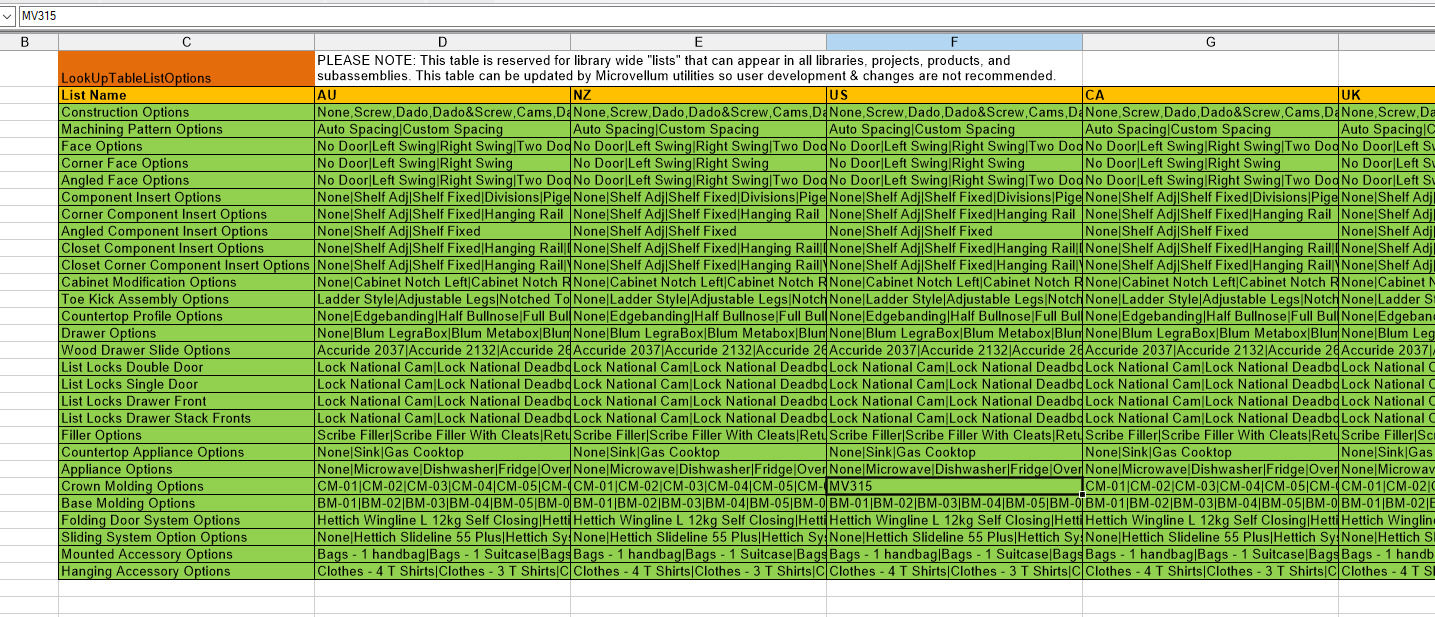Select CA column Construction Options None,Screw cell
The image size is (1435, 617).
(1210, 112)
